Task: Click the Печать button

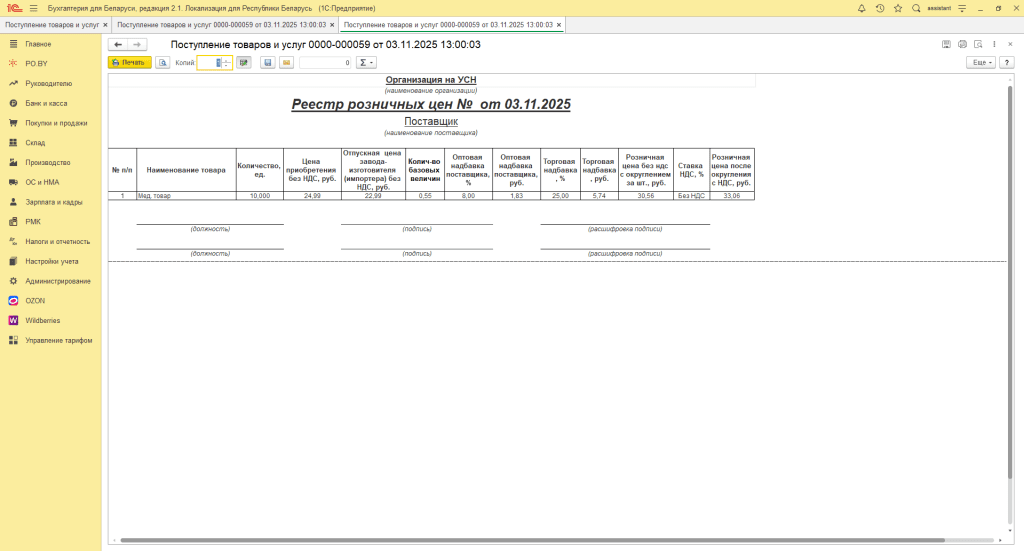Action: pos(130,63)
